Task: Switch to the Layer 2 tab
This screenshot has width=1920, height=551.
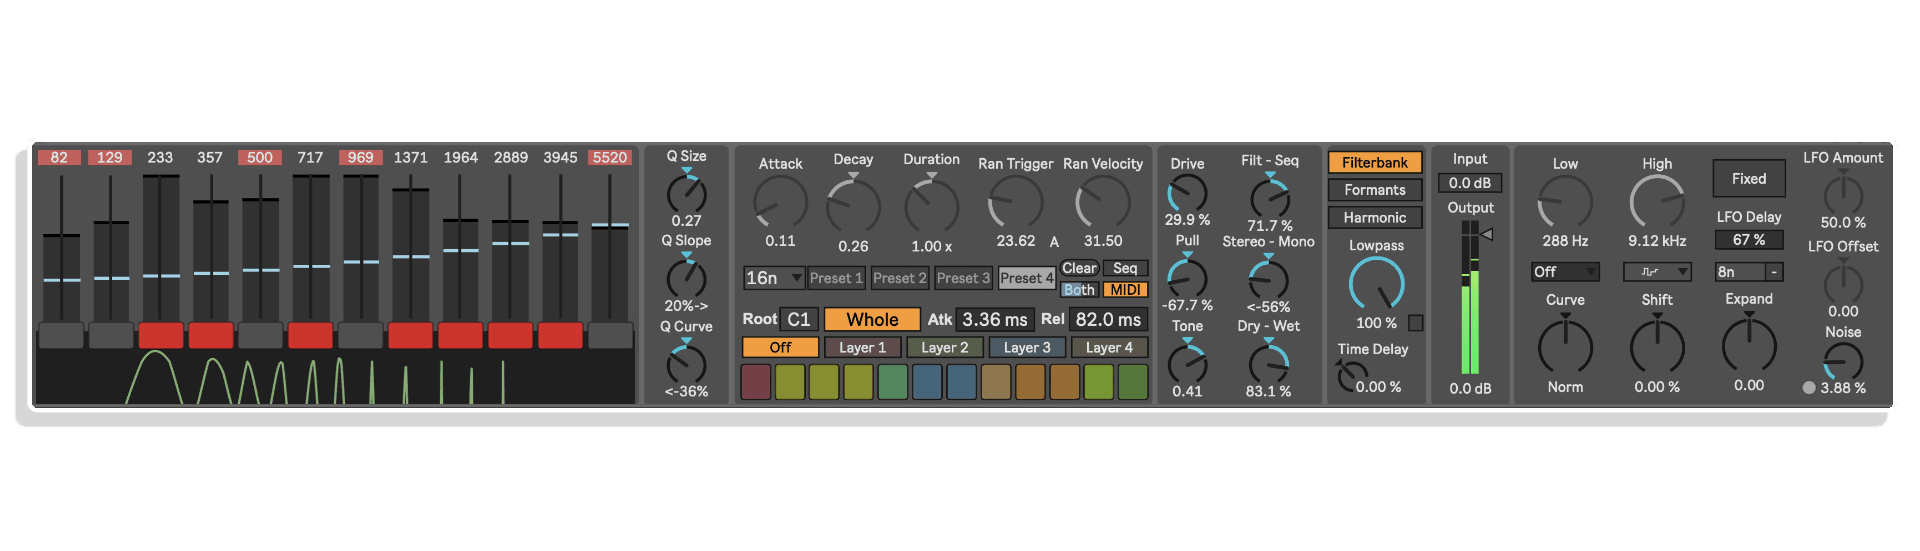Action: click(x=944, y=348)
